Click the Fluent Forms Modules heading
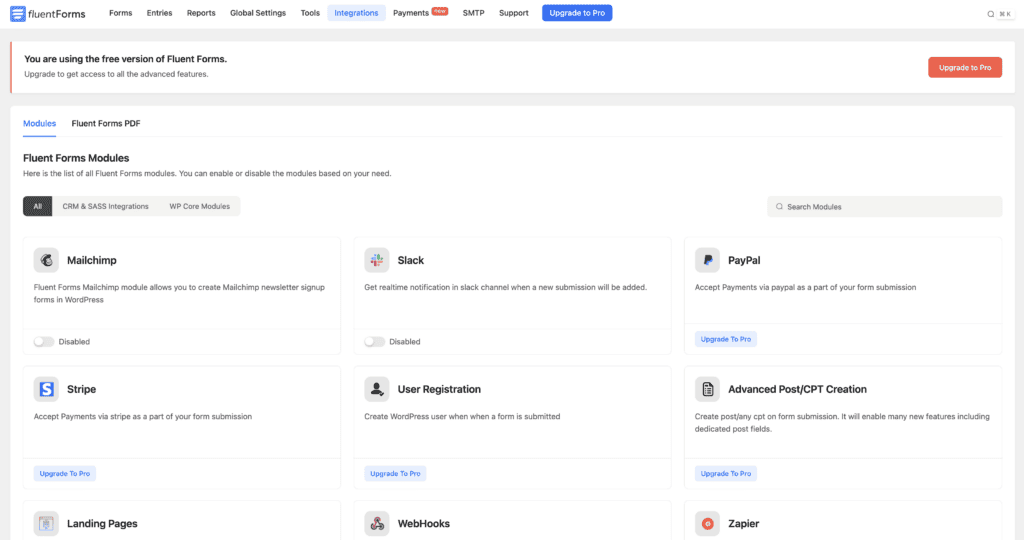Image resolution: width=1024 pixels, height=540 pixels. click(x=76, y=158)
